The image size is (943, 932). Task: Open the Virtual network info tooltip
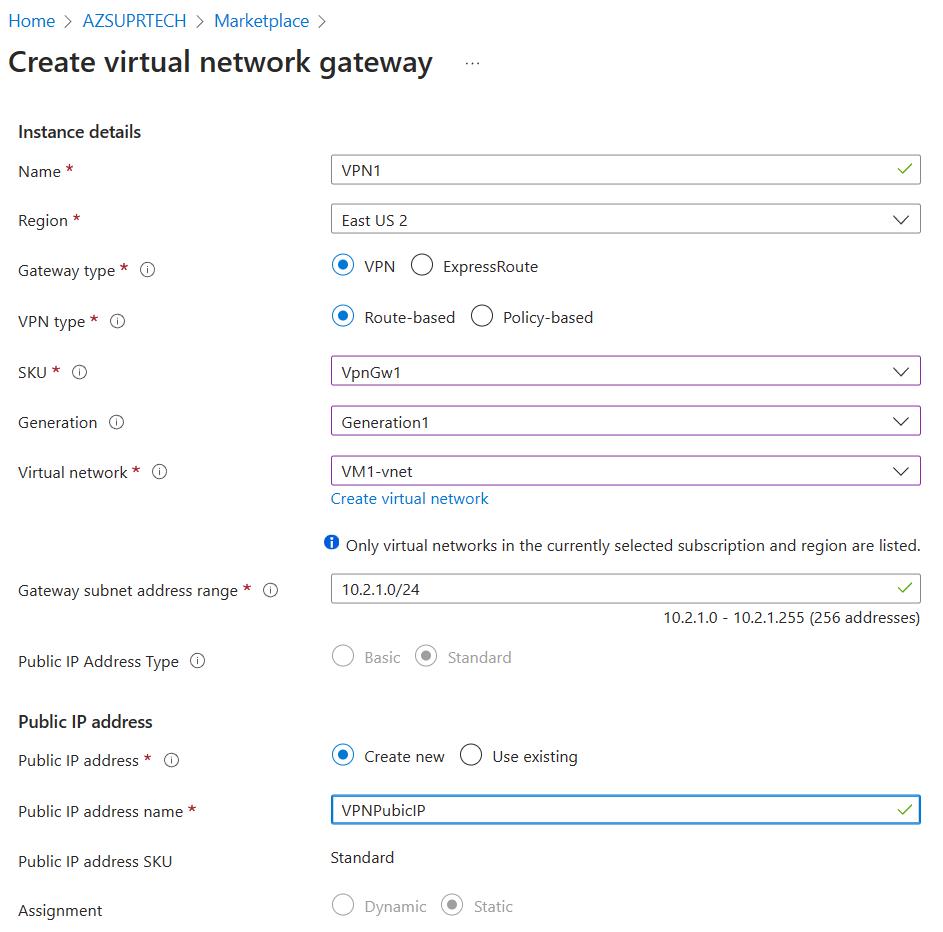point(159,472)
